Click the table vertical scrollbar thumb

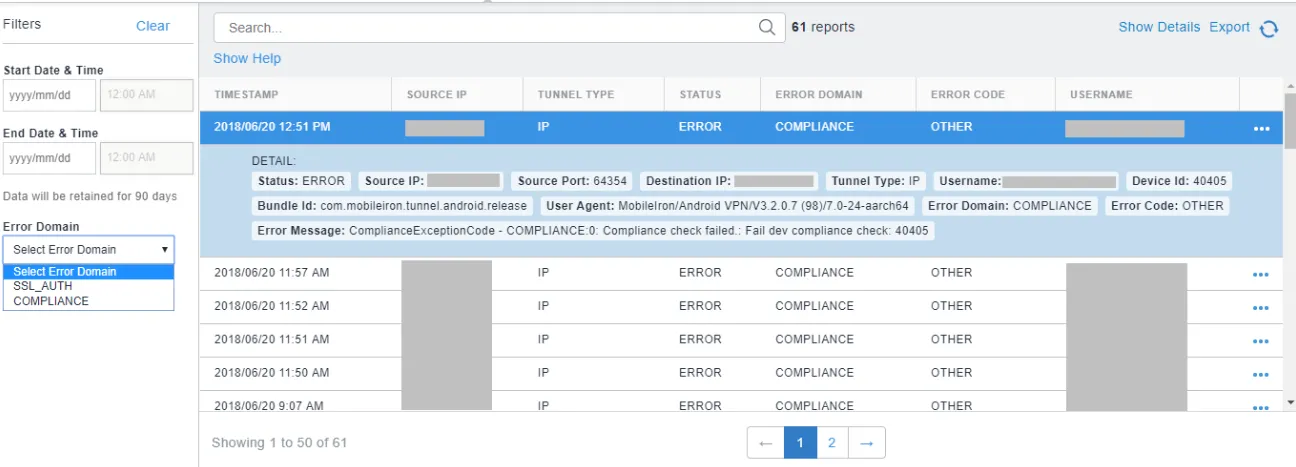click(x=1289, y=121)
